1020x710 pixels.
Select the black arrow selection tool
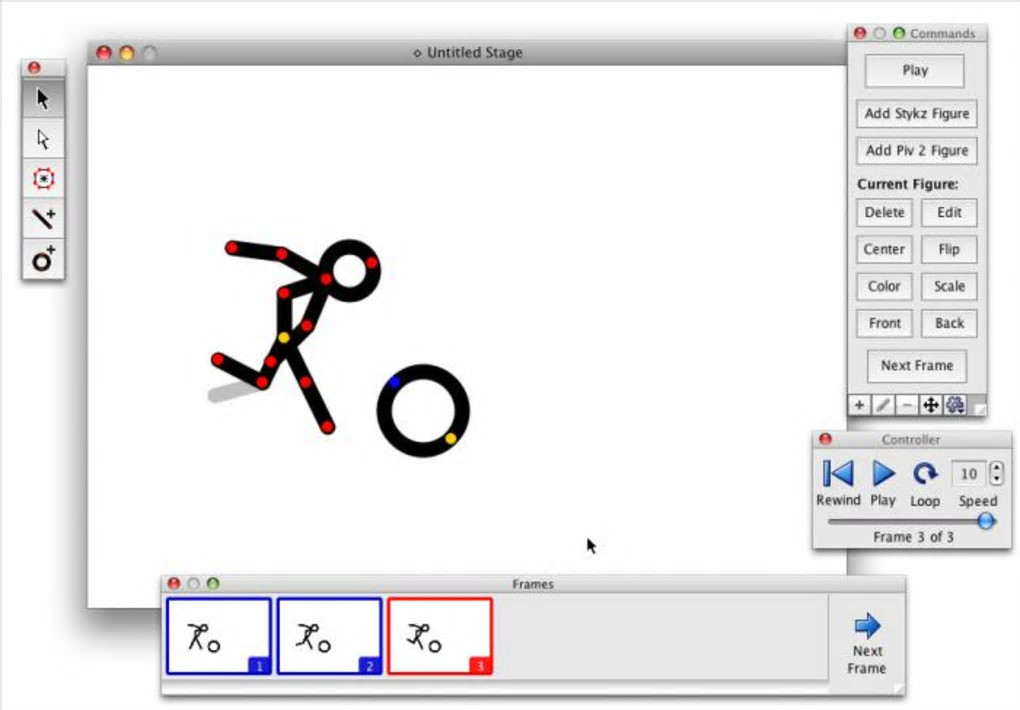[x=43, y=99]
